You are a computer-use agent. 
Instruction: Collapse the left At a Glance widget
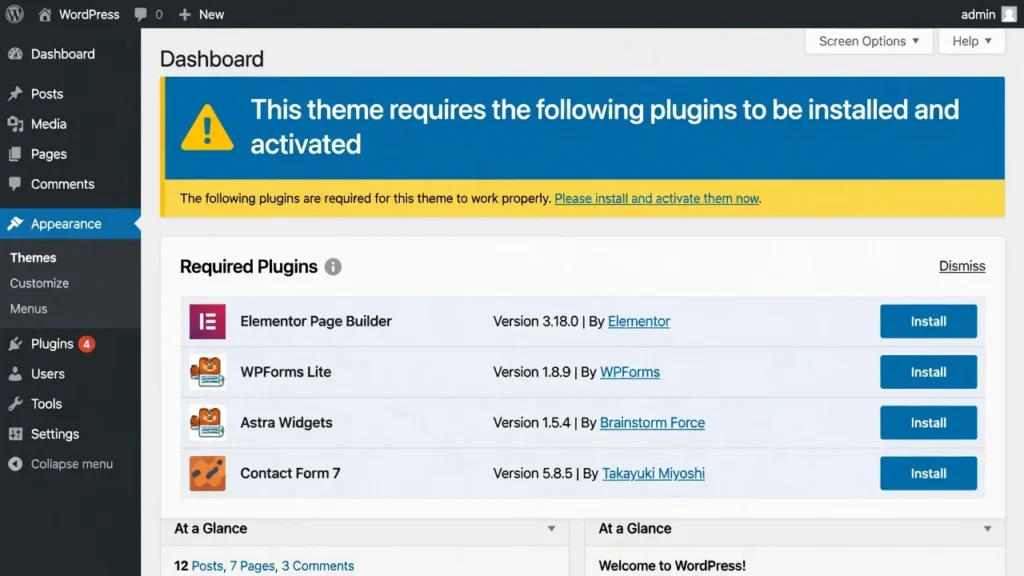[x=551, y=528]
